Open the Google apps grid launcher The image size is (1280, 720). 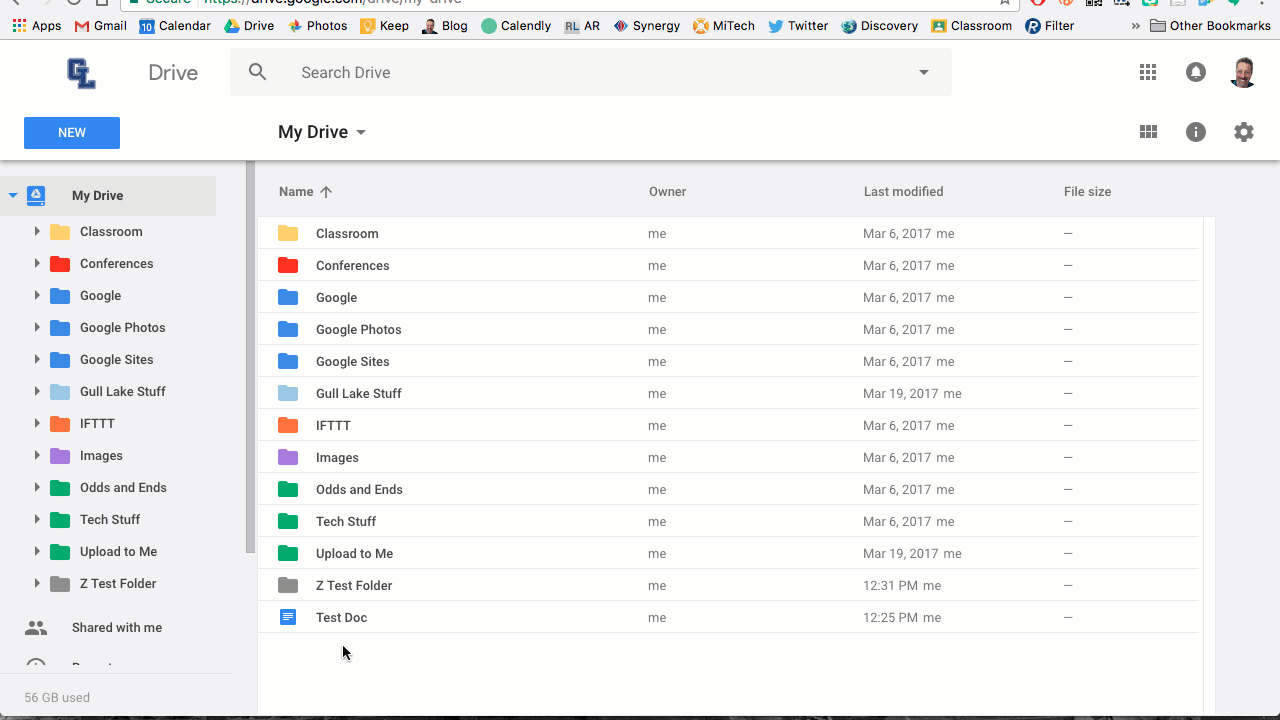click(x=1148, y=72)
